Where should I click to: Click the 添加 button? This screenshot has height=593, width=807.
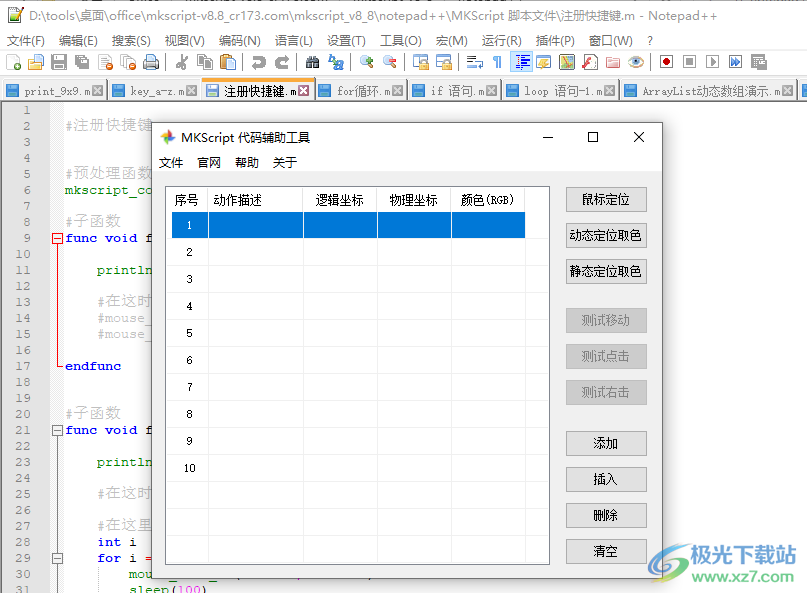pos(606,444)
